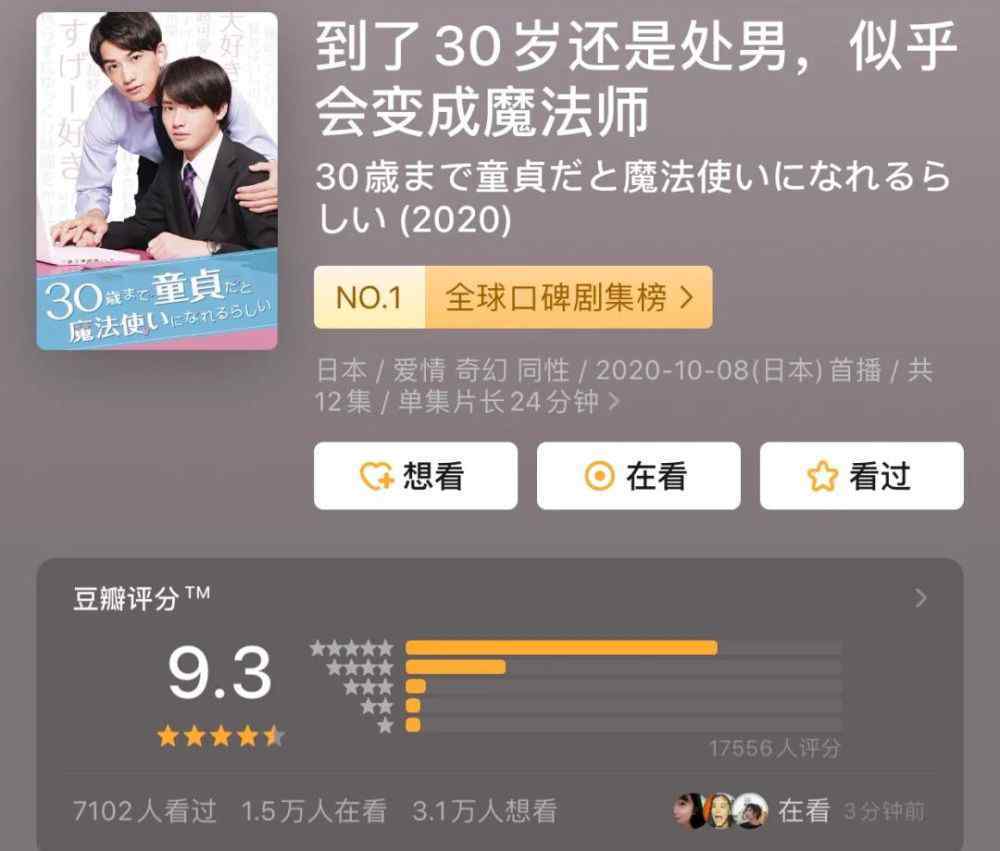Tap the star icon on 看过
Image resolution: width=1000 pixels, height=851 pixels.
click(822, 476)
